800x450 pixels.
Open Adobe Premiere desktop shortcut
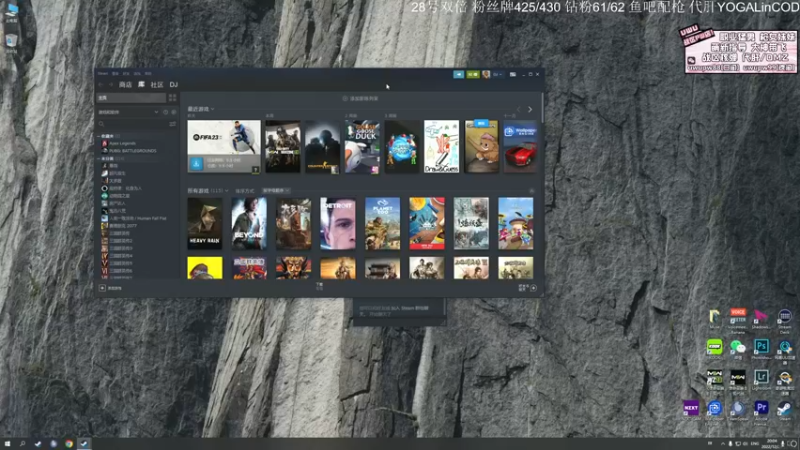pos(761,411)
